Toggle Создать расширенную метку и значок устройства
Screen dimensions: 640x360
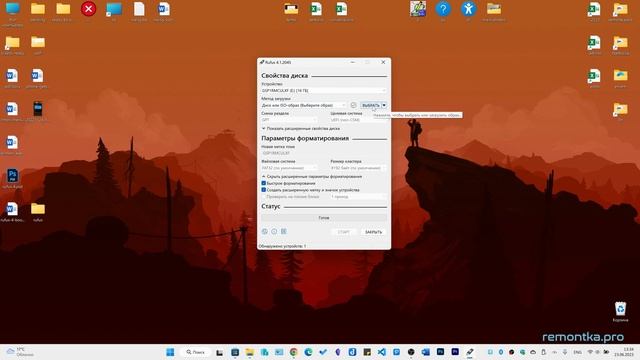(264, 190)
